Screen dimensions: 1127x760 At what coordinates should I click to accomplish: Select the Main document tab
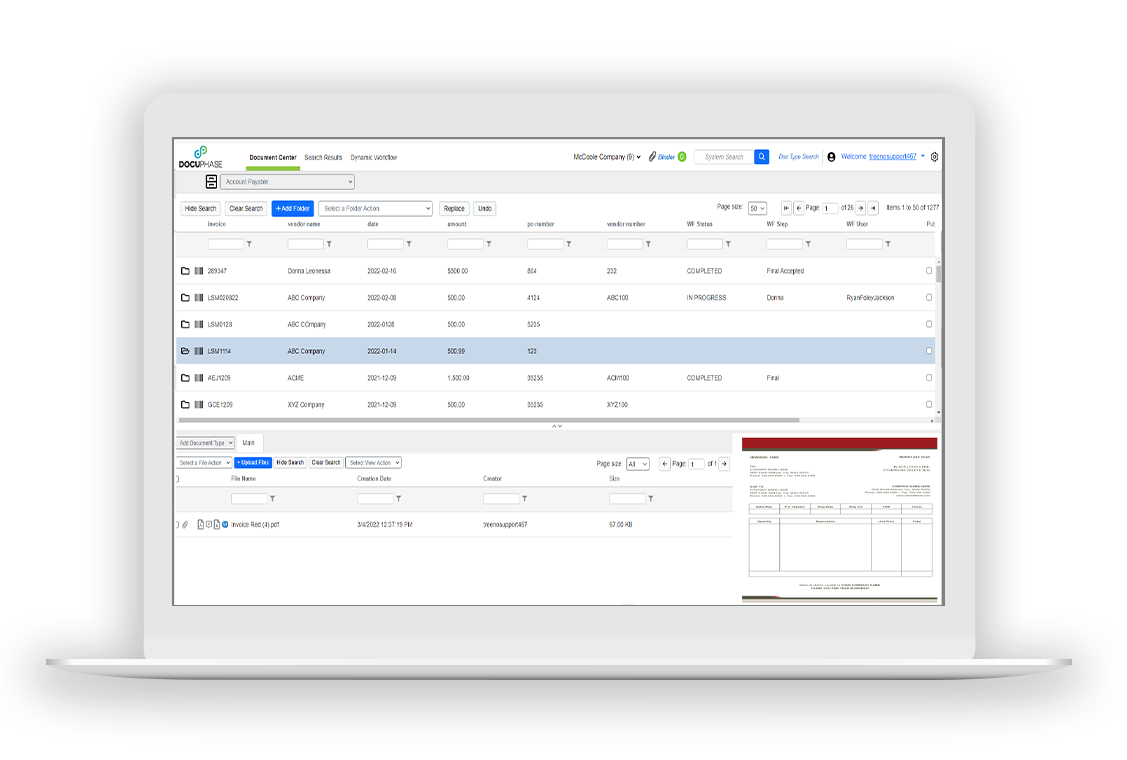pos(249,443)
